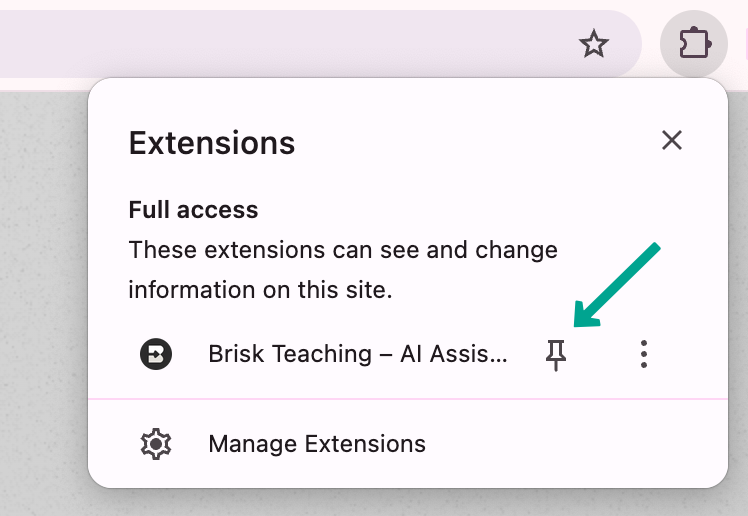748x516 pixels.
Task: Click the Full access section label
Action: tap(194, 210)
